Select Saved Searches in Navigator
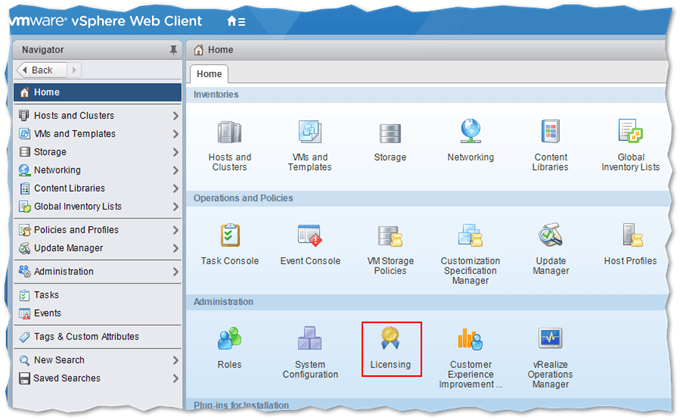The image size is (680, 420). 98,378
